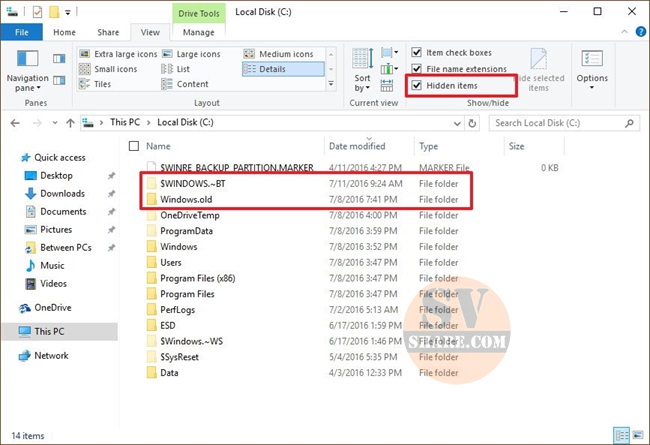Select Small icons layout
Screen dimensions: 650x445
[x=108, y=69]
